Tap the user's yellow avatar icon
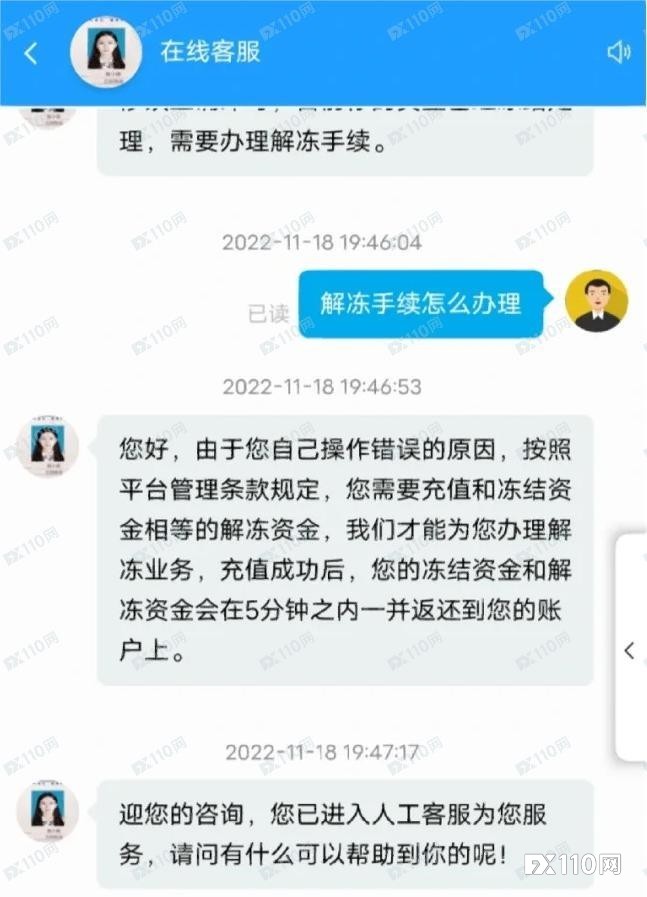This screenshot has width=647, height=897. (596, 301)
